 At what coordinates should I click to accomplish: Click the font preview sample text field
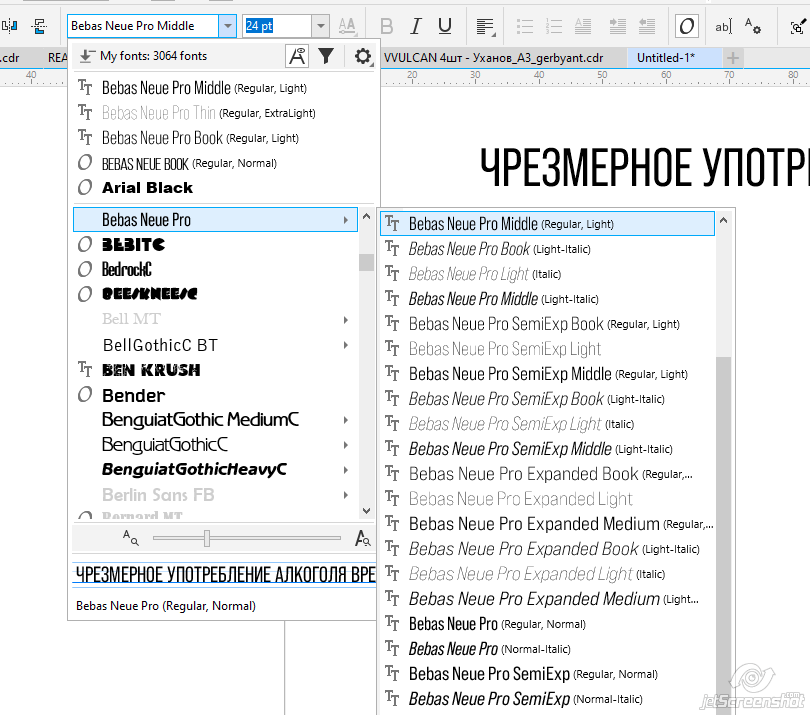(x=224, y=574)
